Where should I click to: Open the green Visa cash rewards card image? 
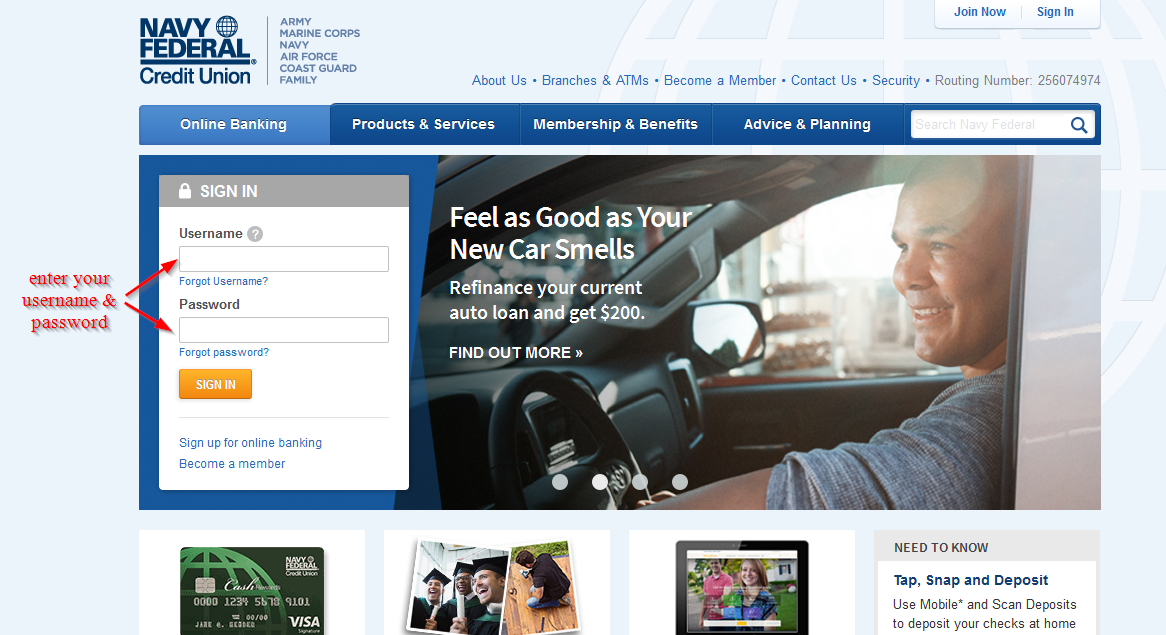pos(252,591)
